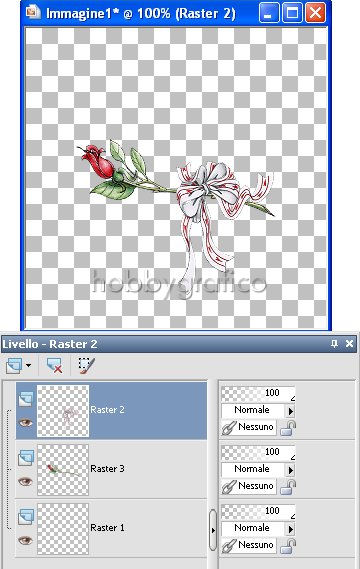Toggle the Raster 1 transparency lock
Image resolution: width=360 pixels, height=569 pixels.
(x=288, y=546)
